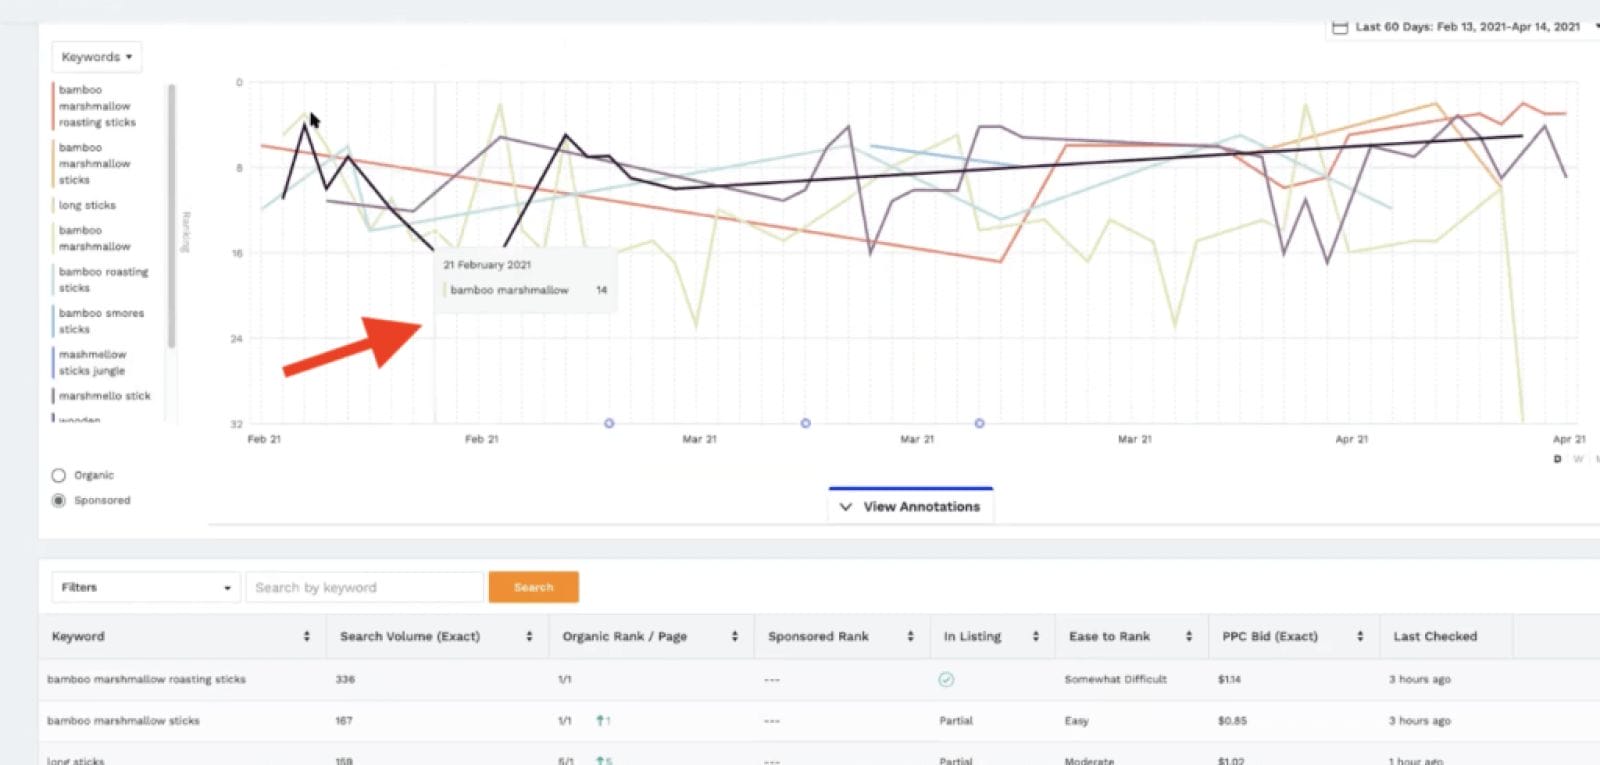Toggle 'bamboo marshmallow roasting sticks' legend line

click(x=96, y=106)
